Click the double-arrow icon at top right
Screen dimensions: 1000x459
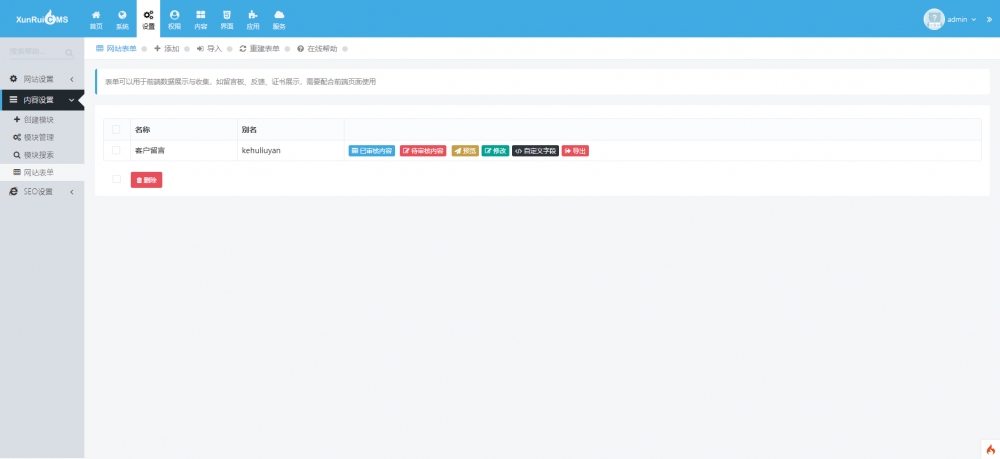pos(989,20)
